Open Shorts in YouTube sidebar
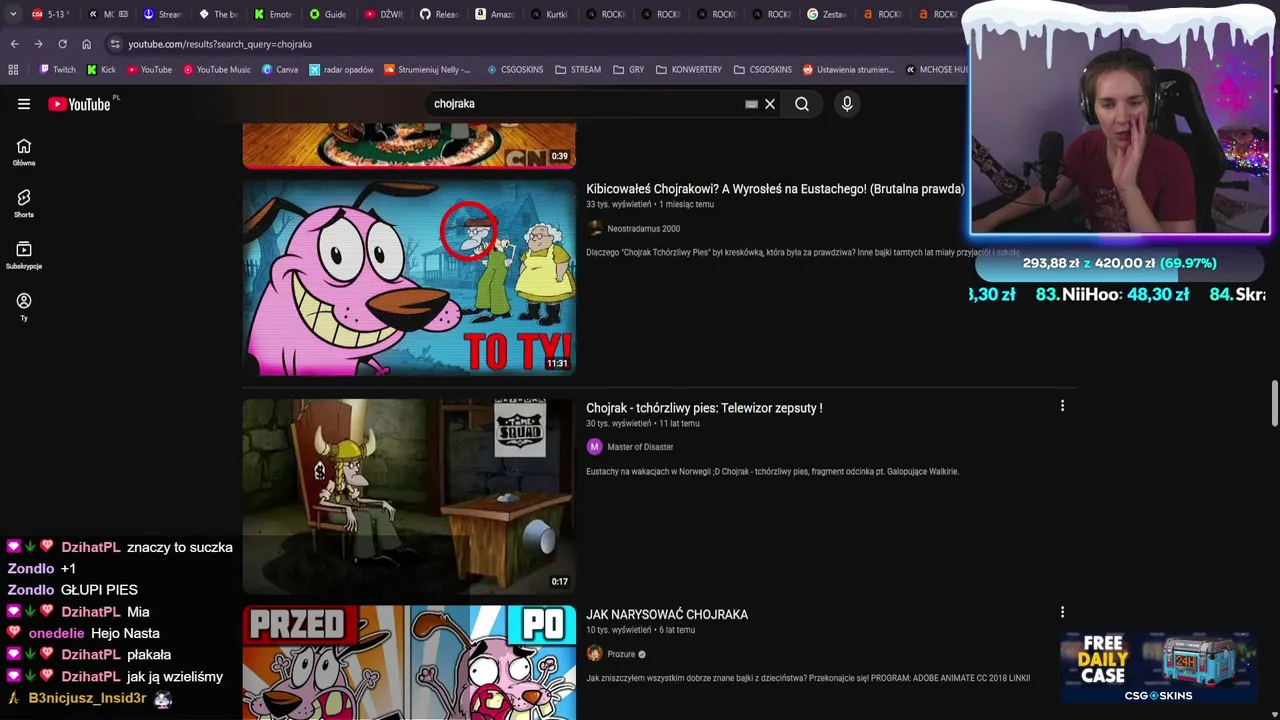The image size is (1280, 720). point(24,203)
